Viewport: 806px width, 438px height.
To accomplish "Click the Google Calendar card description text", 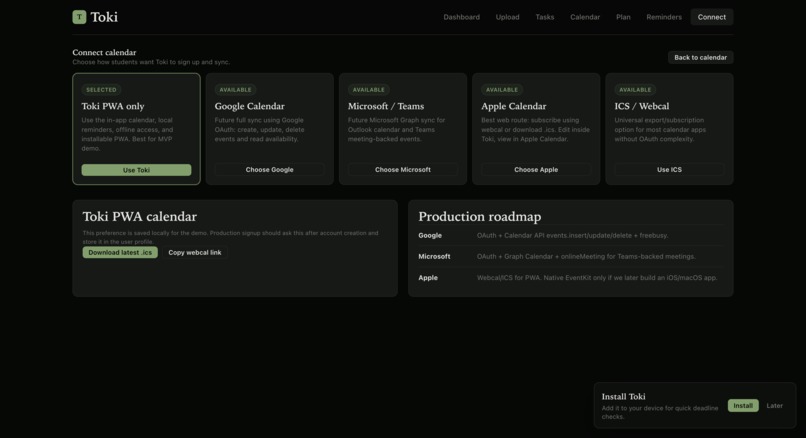I will 260,130.
